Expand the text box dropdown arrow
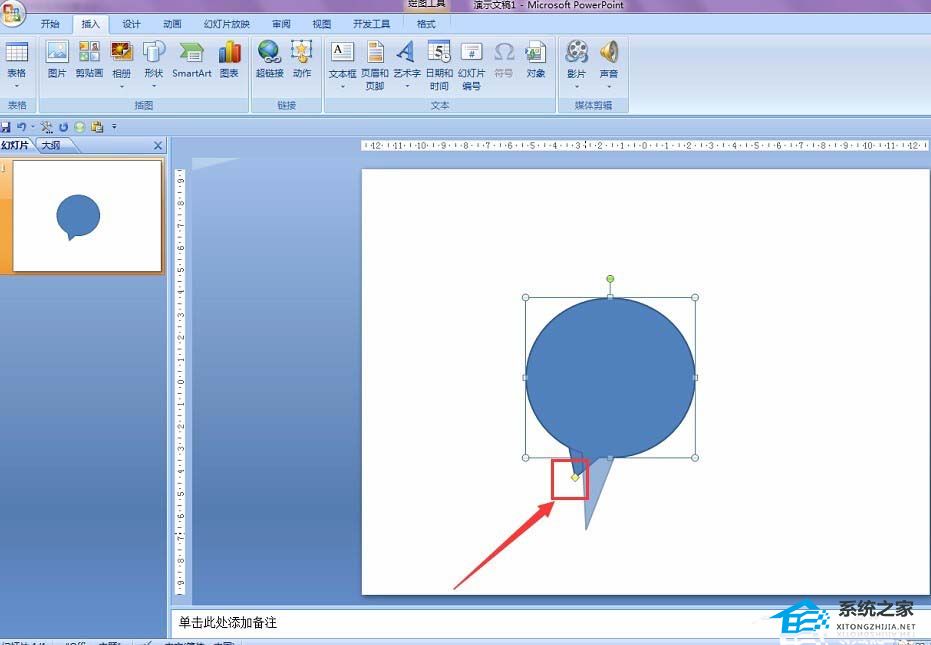This screenshot has width=931, height=645. point(343,87)
